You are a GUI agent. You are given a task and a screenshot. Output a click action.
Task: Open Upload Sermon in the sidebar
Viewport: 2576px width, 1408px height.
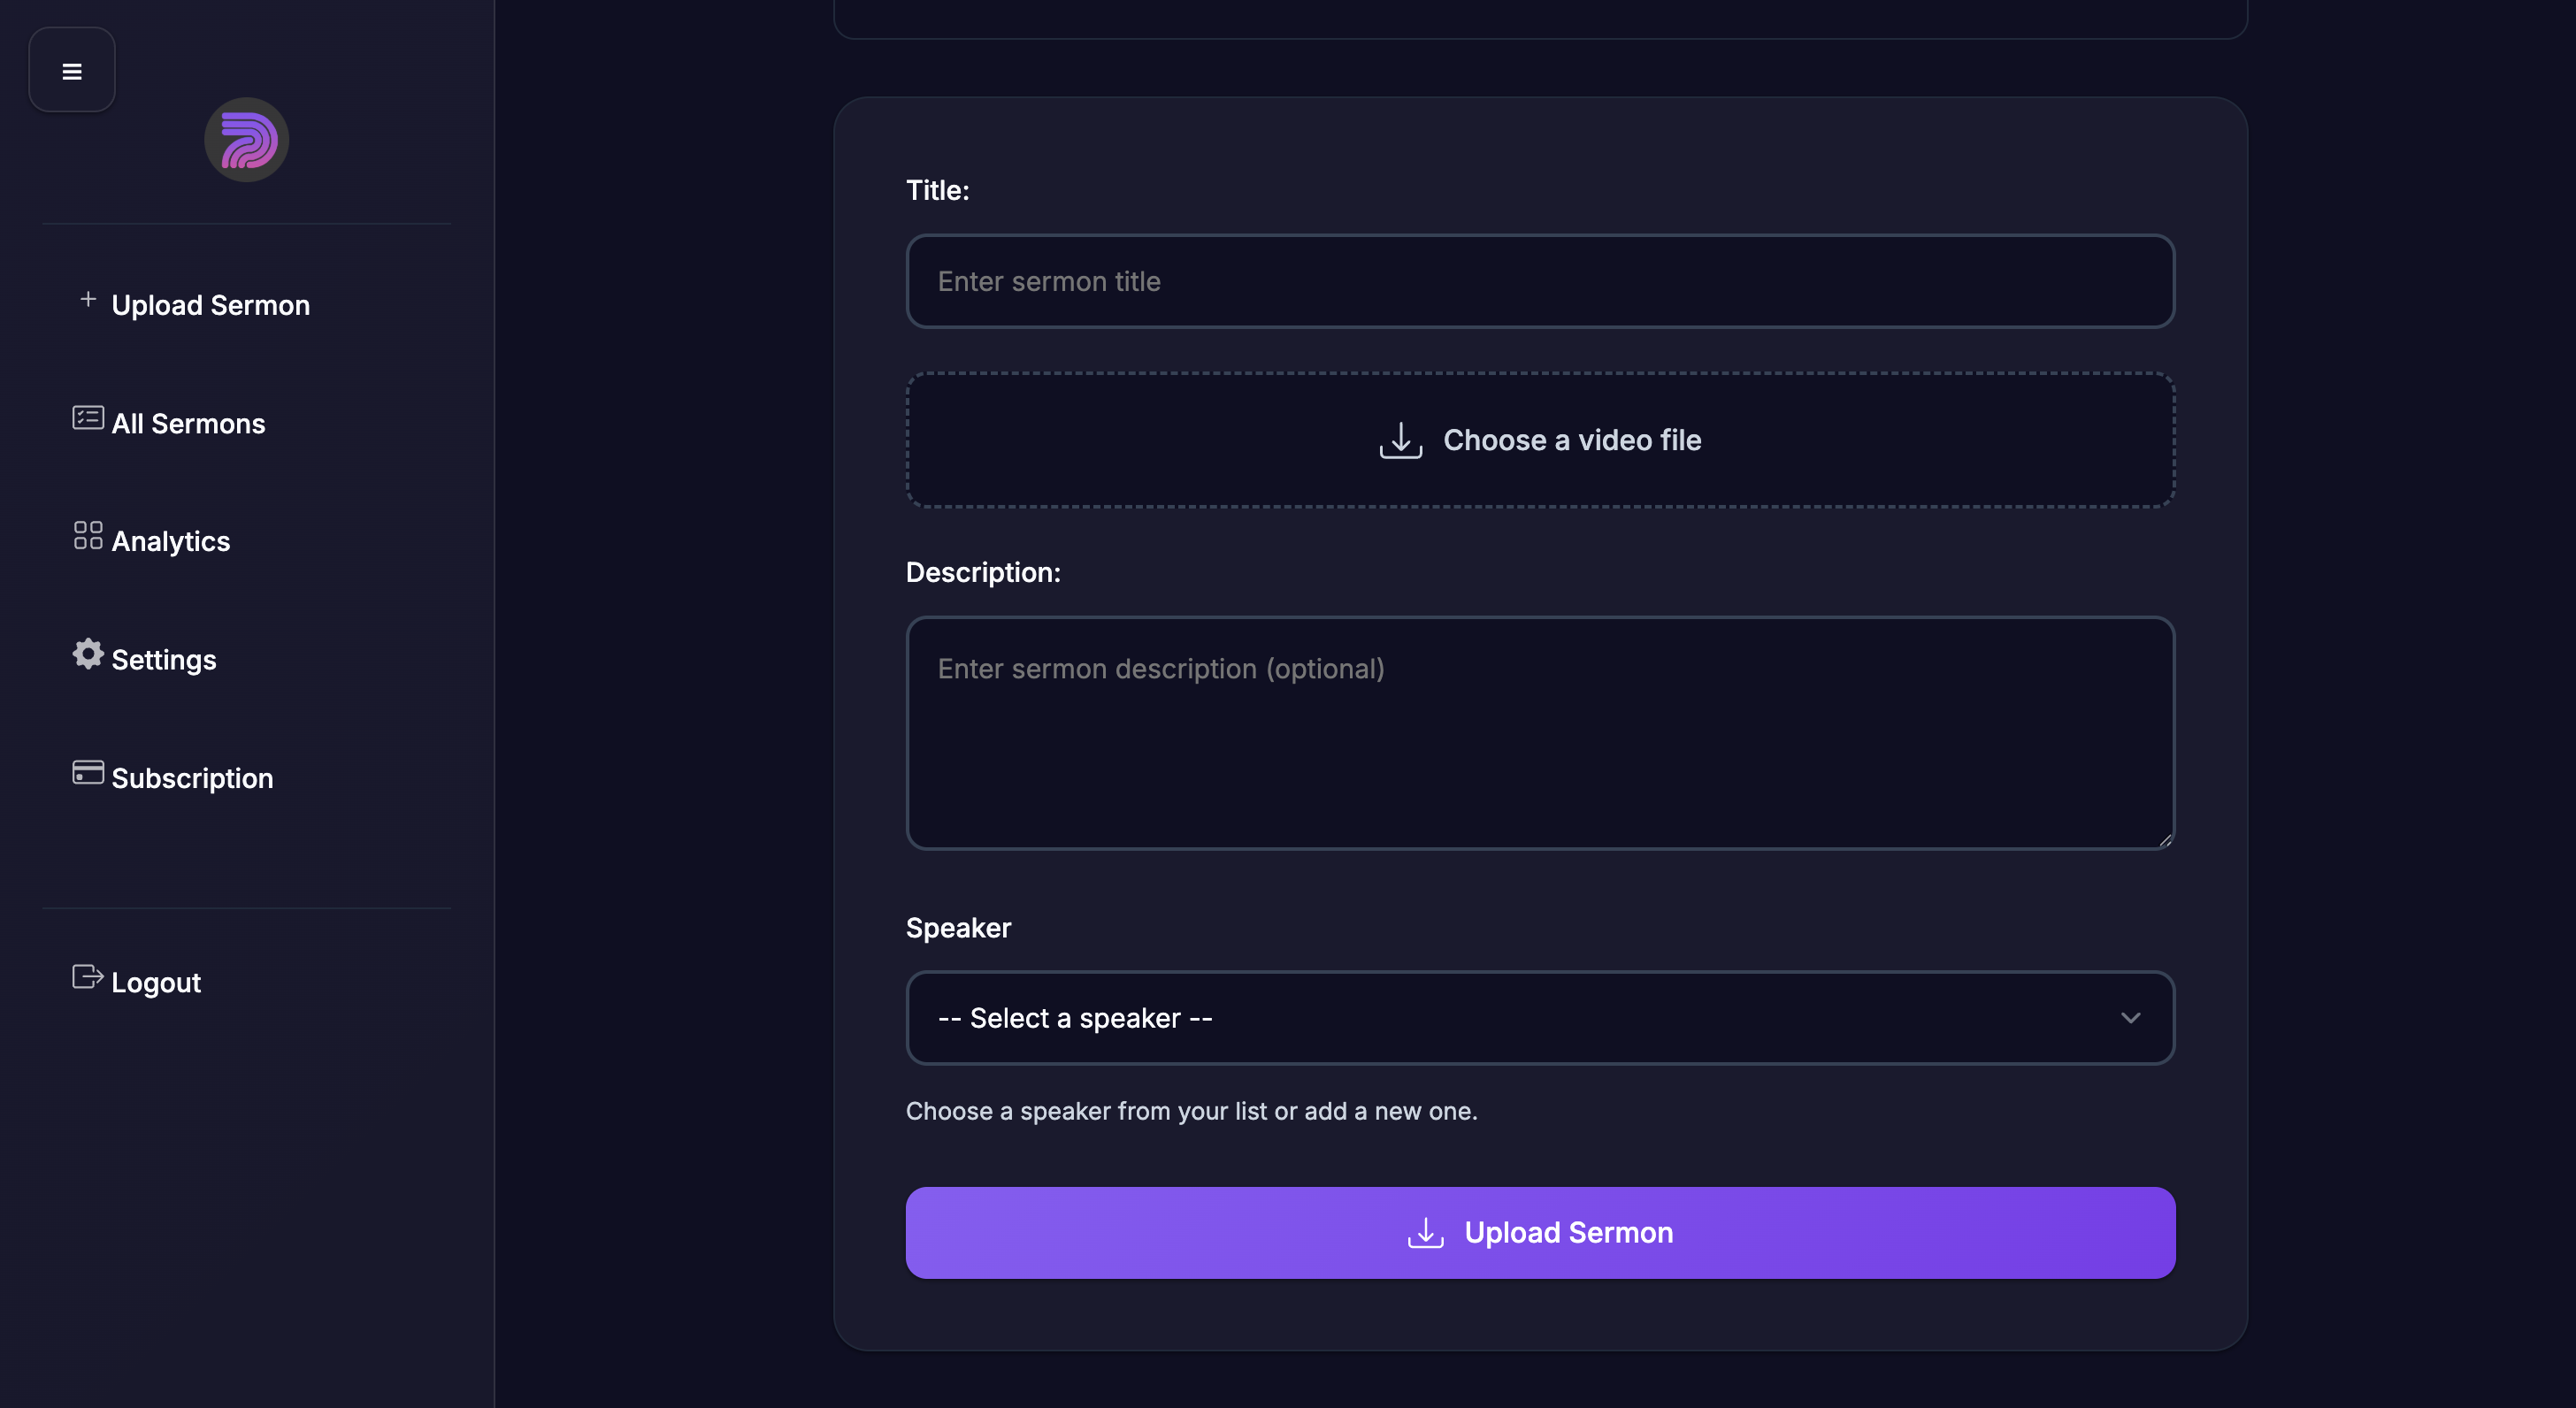[210, 305]
